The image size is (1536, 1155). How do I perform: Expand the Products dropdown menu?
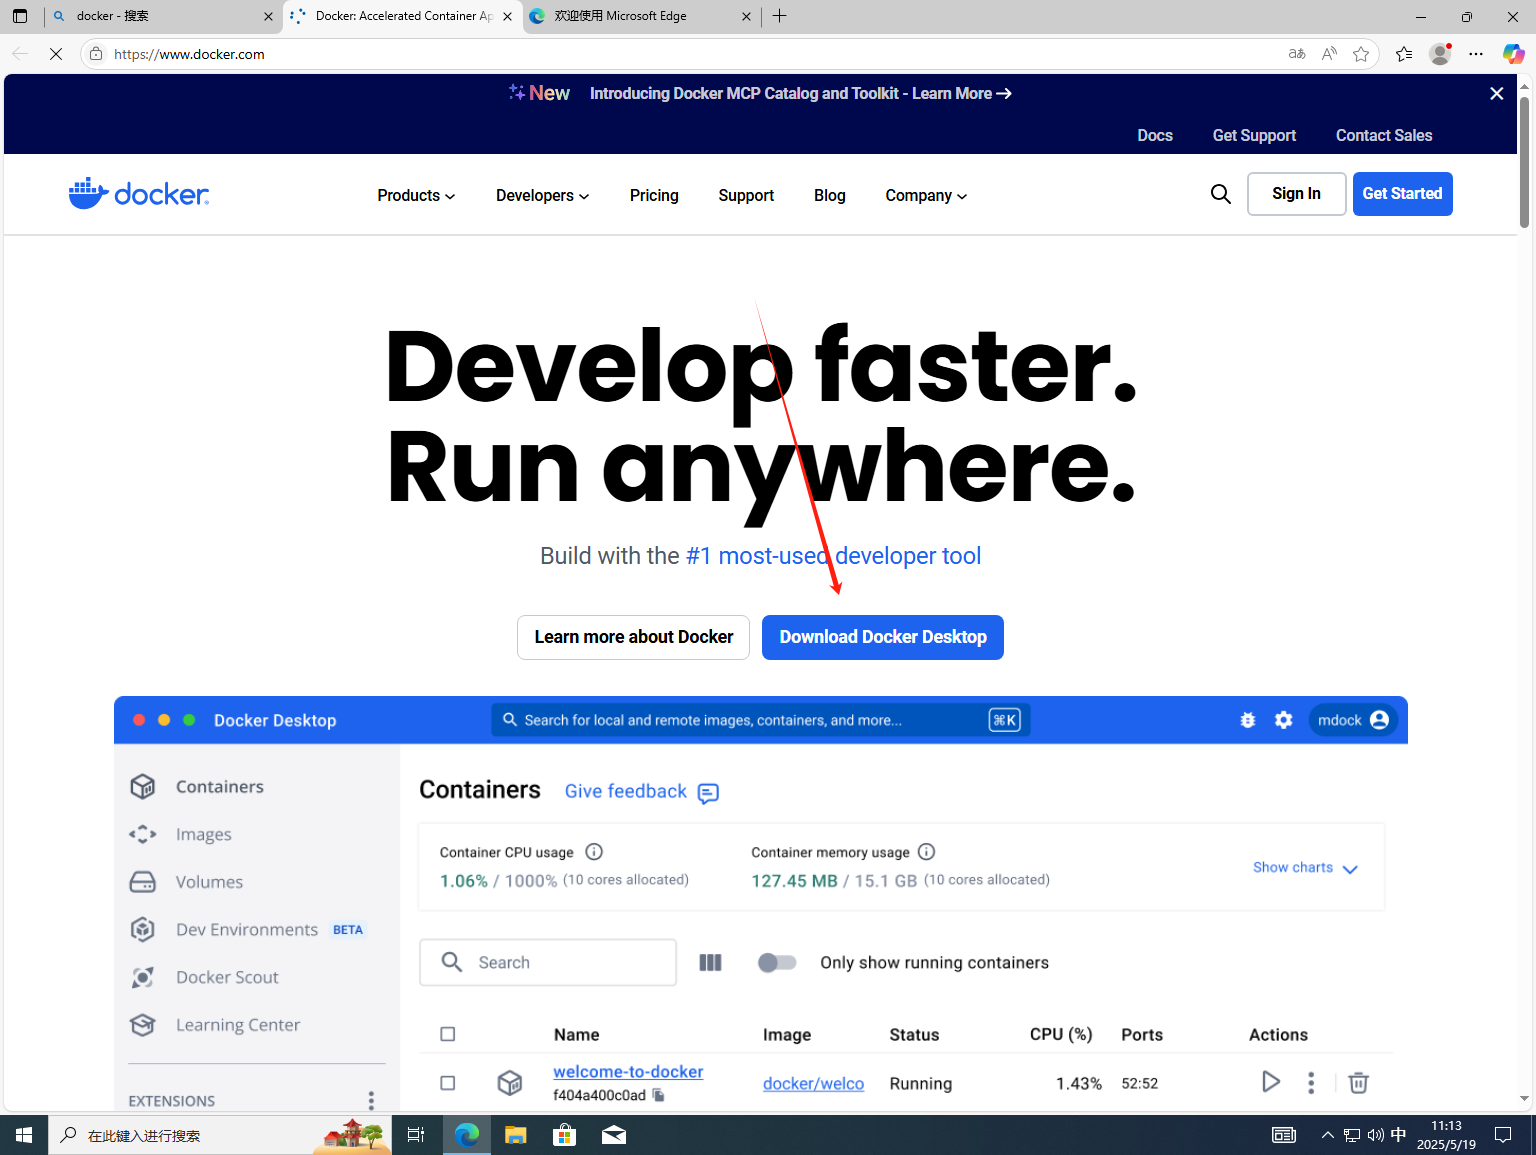(x=416, y=195)
